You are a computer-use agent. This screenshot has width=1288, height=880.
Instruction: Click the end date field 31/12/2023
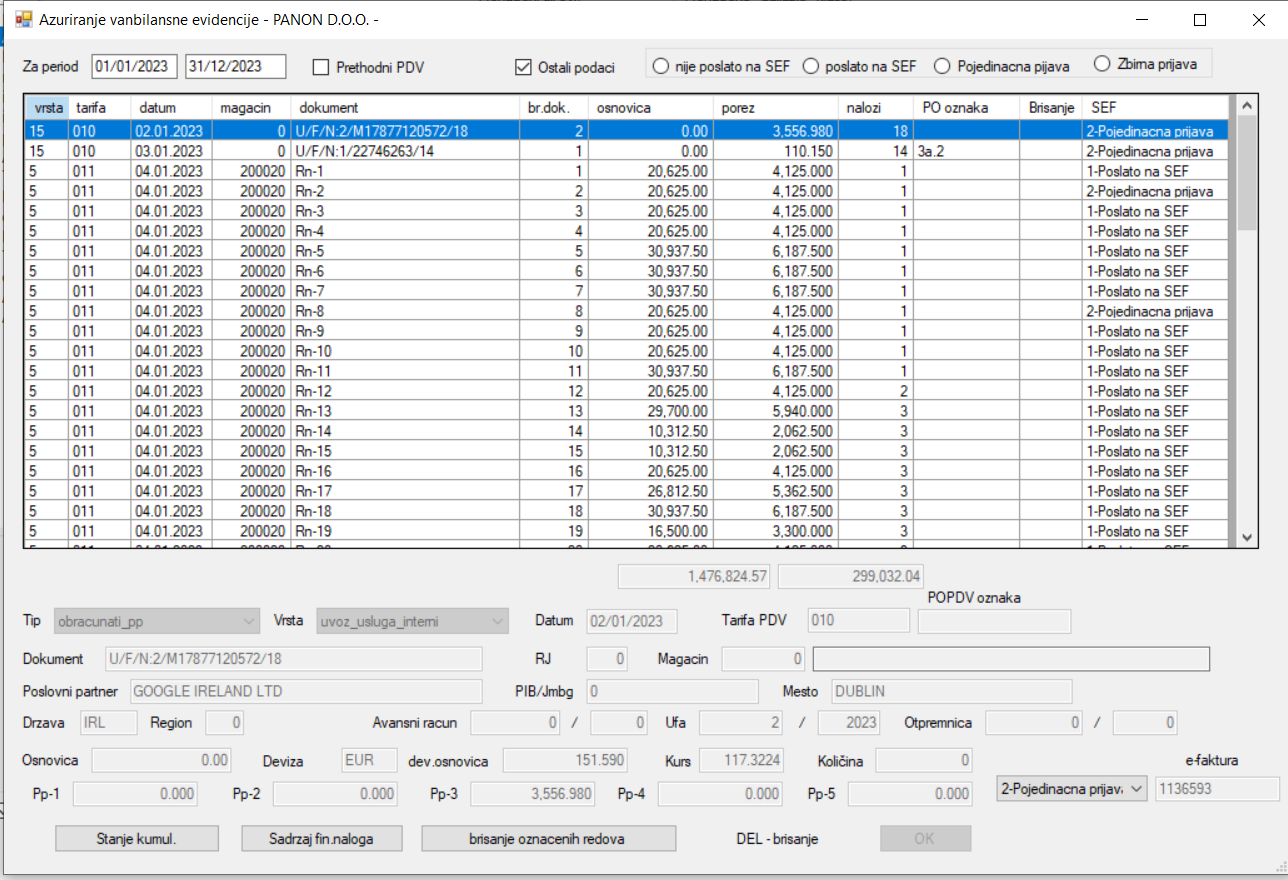[235, 66]
